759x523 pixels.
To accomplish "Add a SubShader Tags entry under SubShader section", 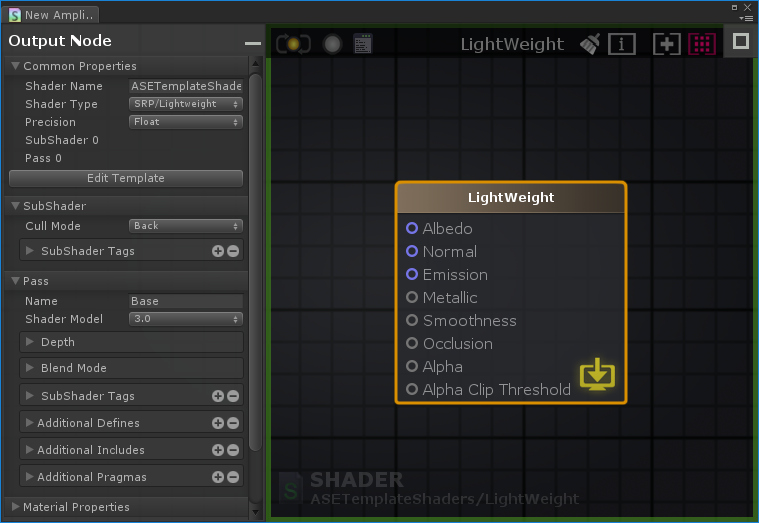I will (x=218, y=251).
